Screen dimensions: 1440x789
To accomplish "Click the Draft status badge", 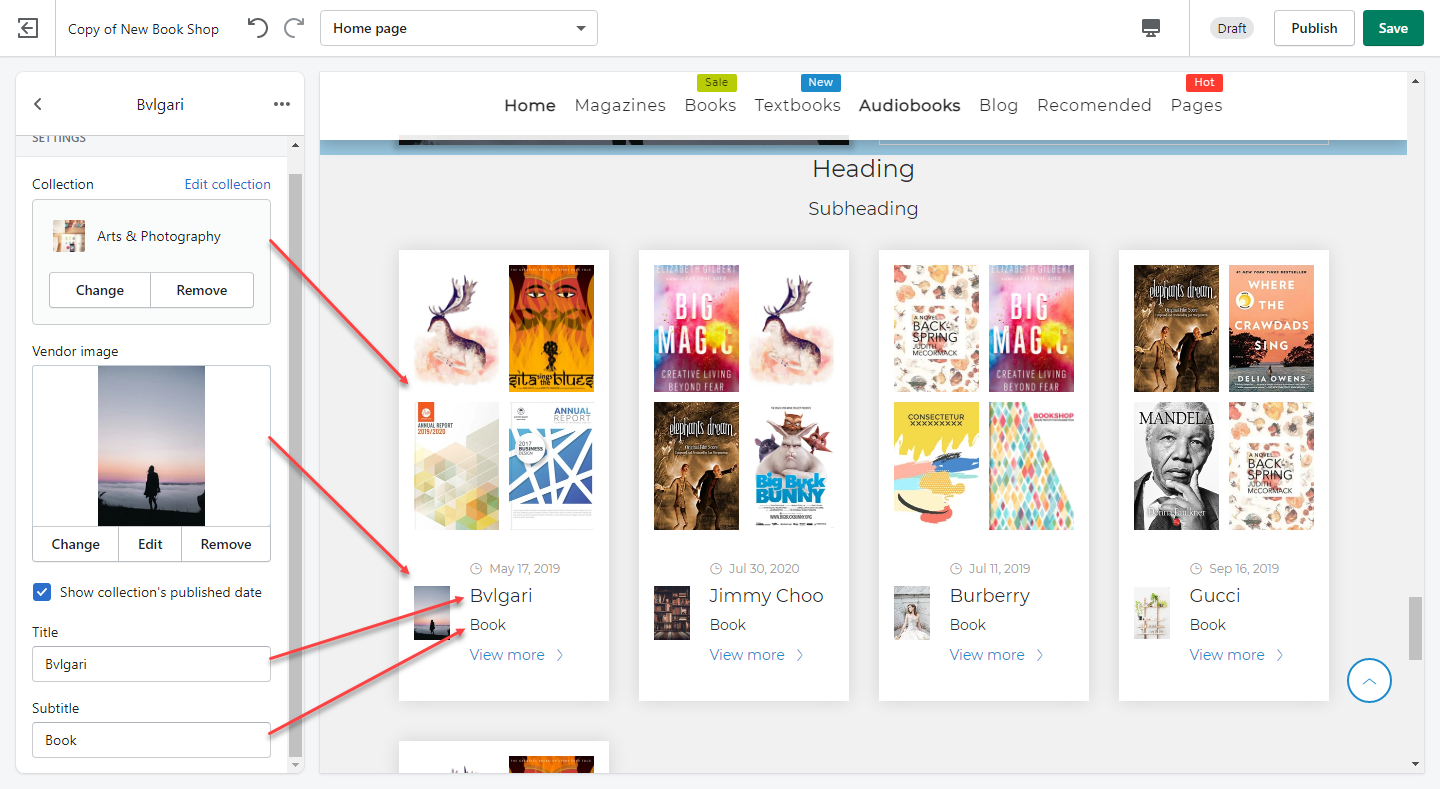I will click(1232, 28).
